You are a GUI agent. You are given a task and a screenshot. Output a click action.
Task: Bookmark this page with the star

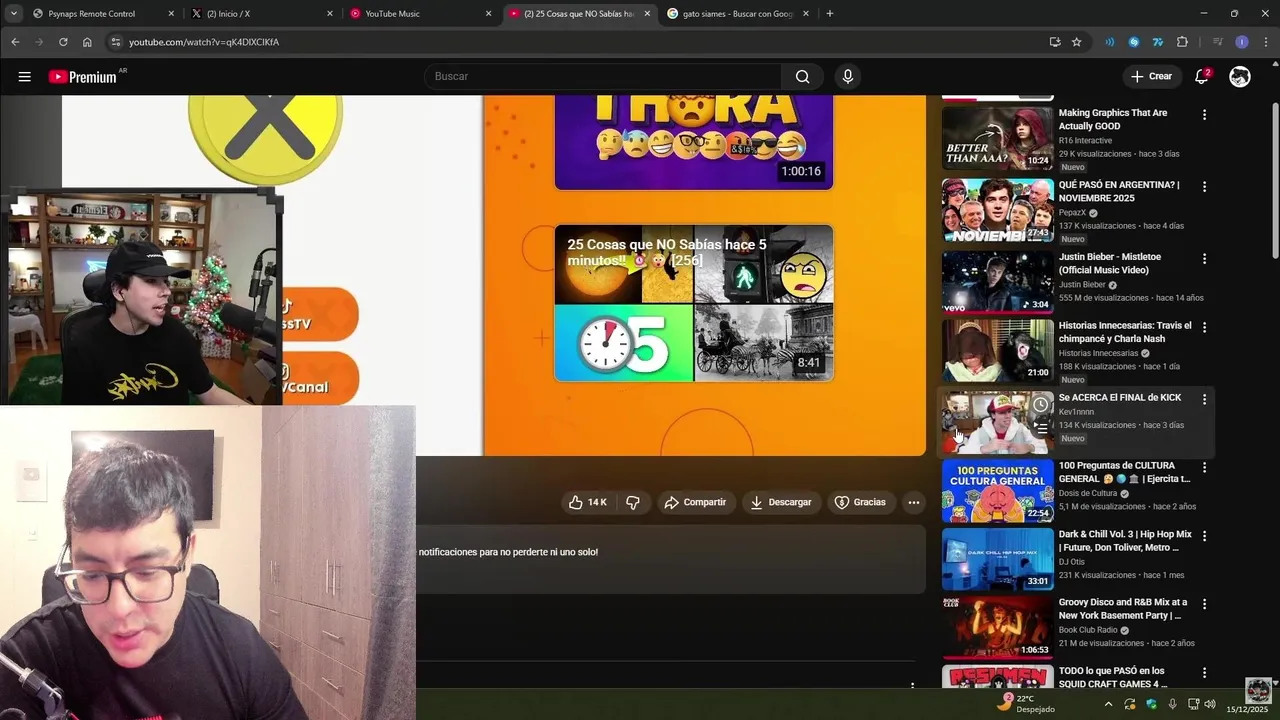click(x=1077, y=42)
